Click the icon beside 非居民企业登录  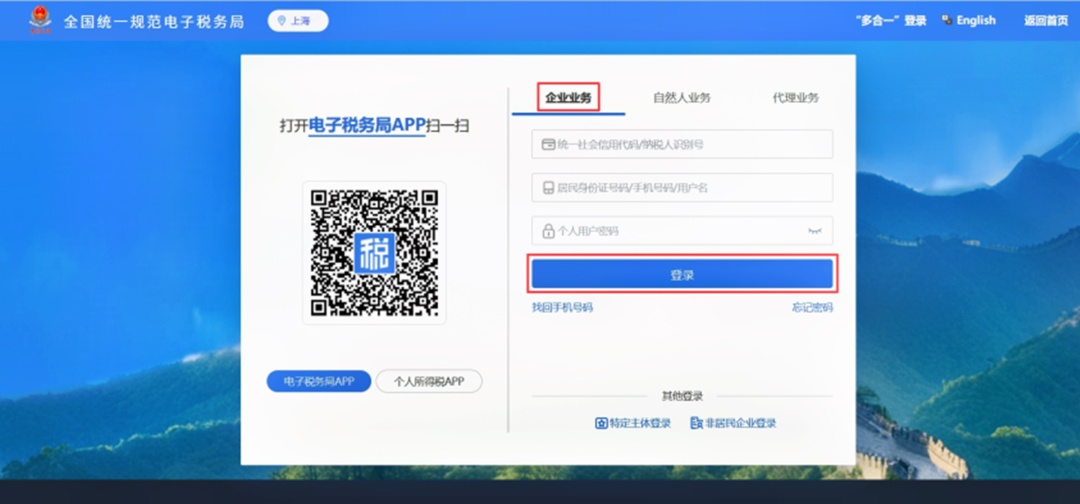tap(696, 423)
